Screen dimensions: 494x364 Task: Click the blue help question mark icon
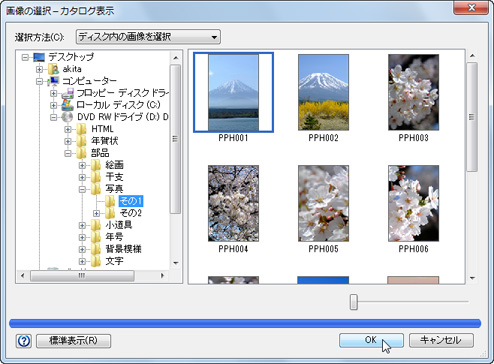[x=24, y=341]
